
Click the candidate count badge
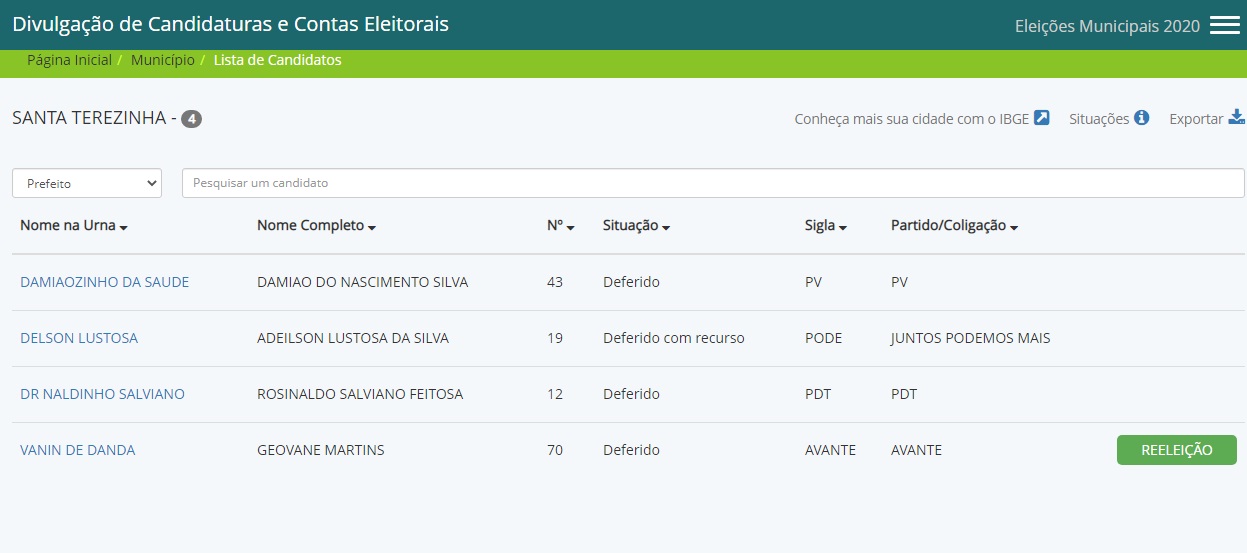pyautogui.click(x=192, y=119)
